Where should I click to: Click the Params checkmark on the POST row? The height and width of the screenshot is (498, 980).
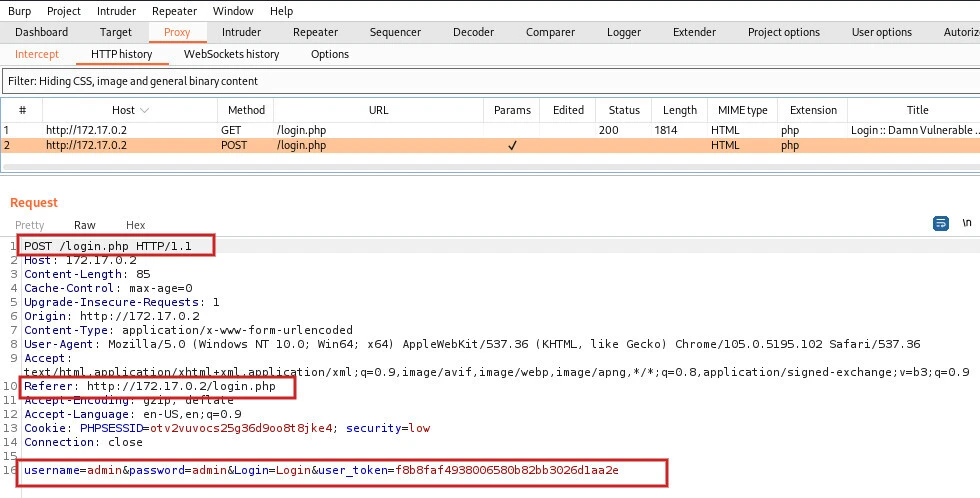click(x=512, y=146)
